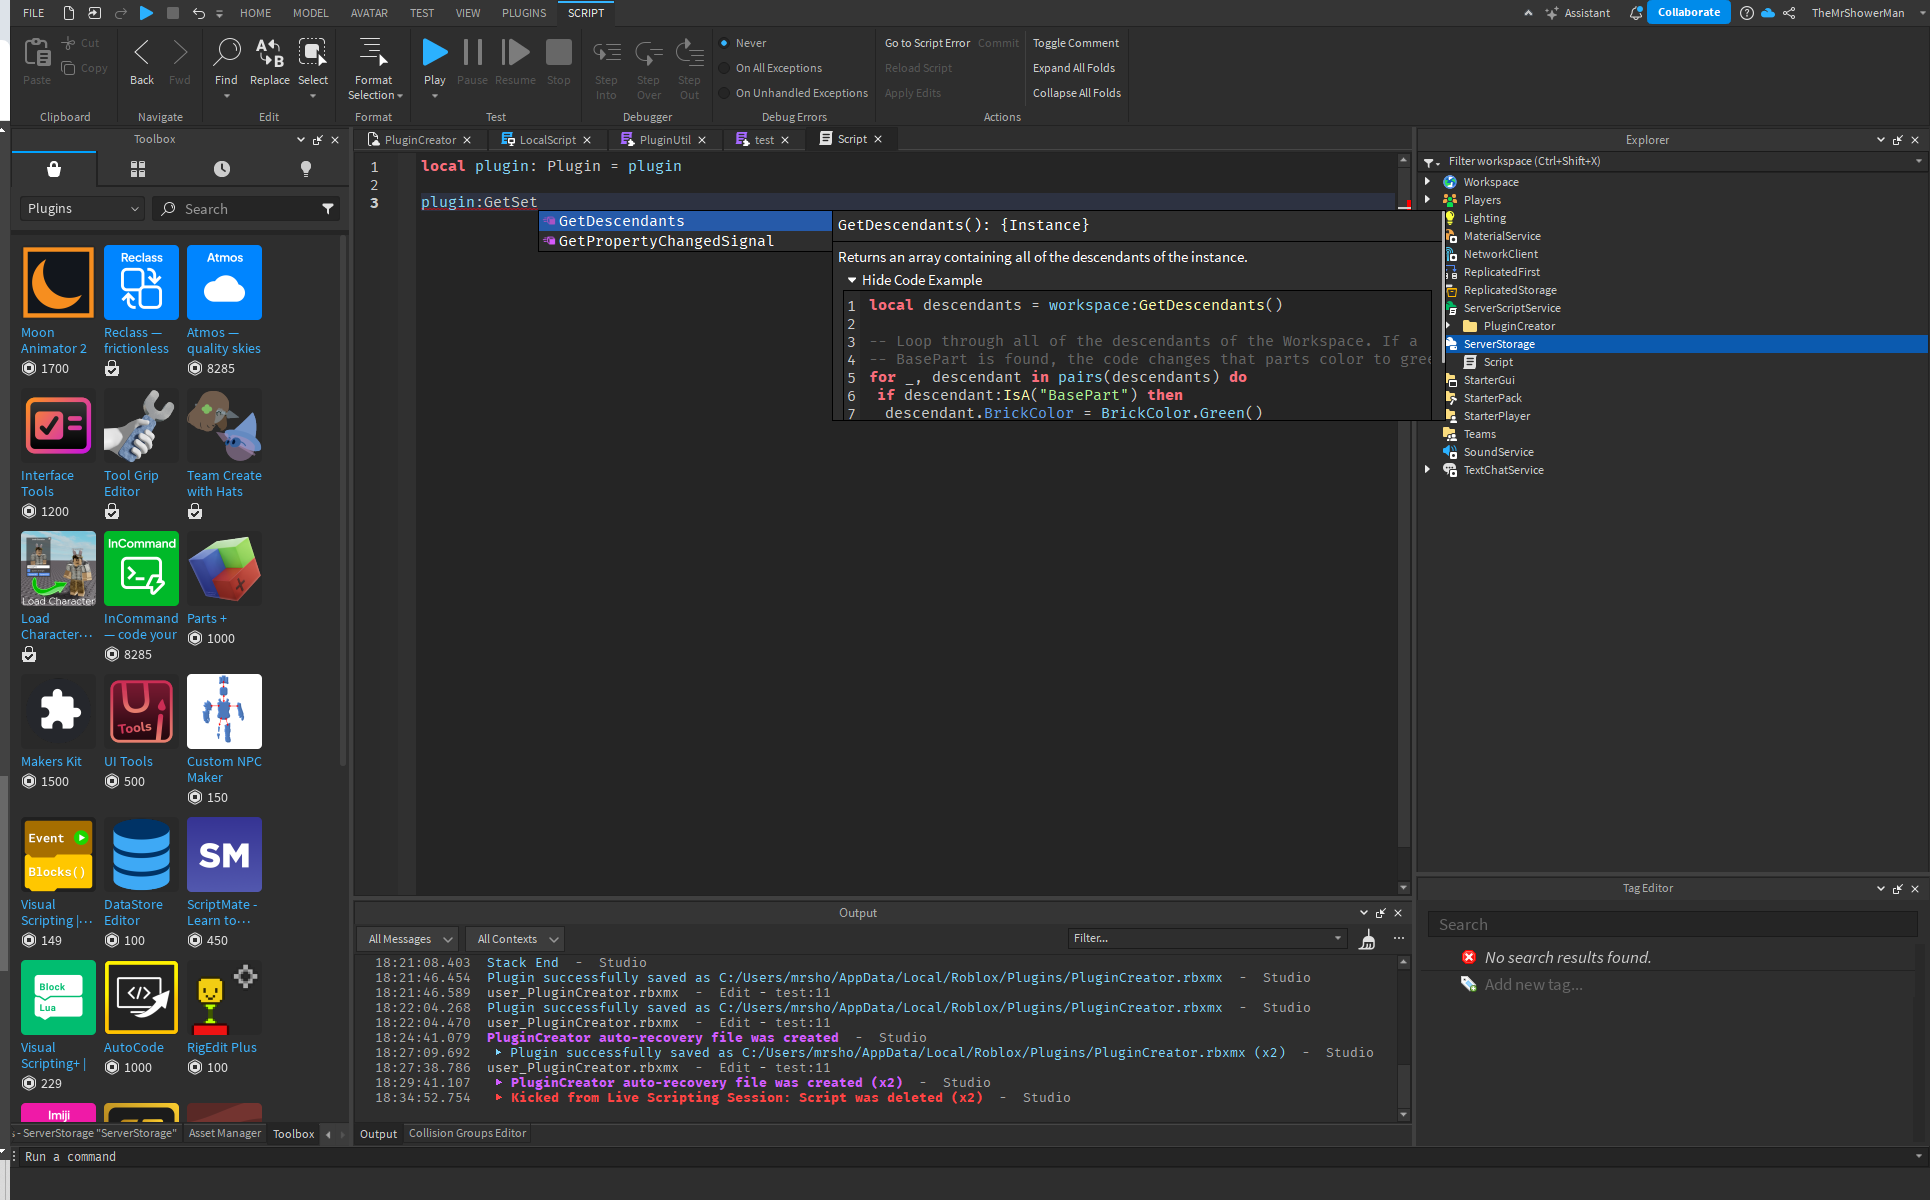Click the Paste clipboard icon
1930x1200 pixels.
click(x=37, y=52)
